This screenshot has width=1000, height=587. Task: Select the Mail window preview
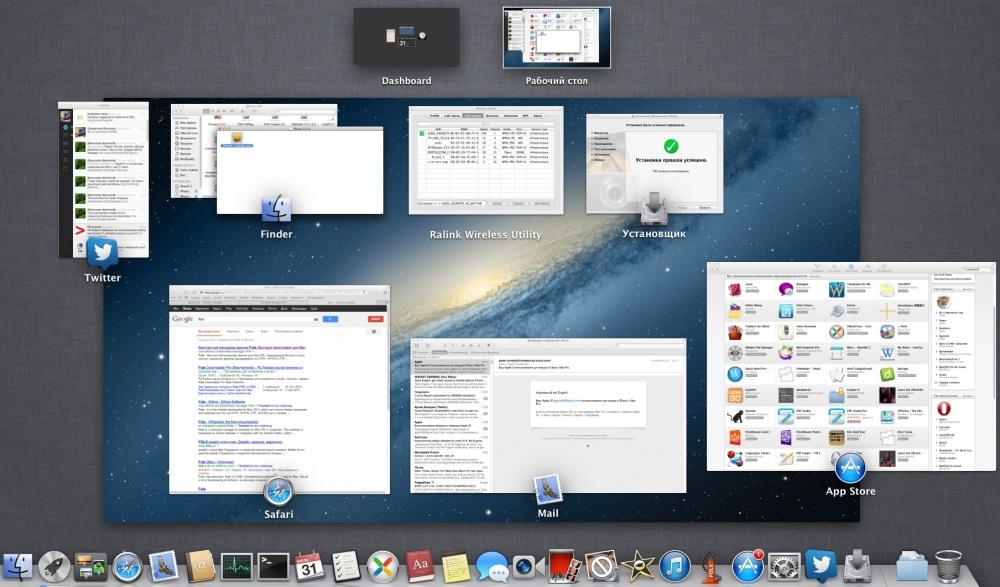point(548,415)
